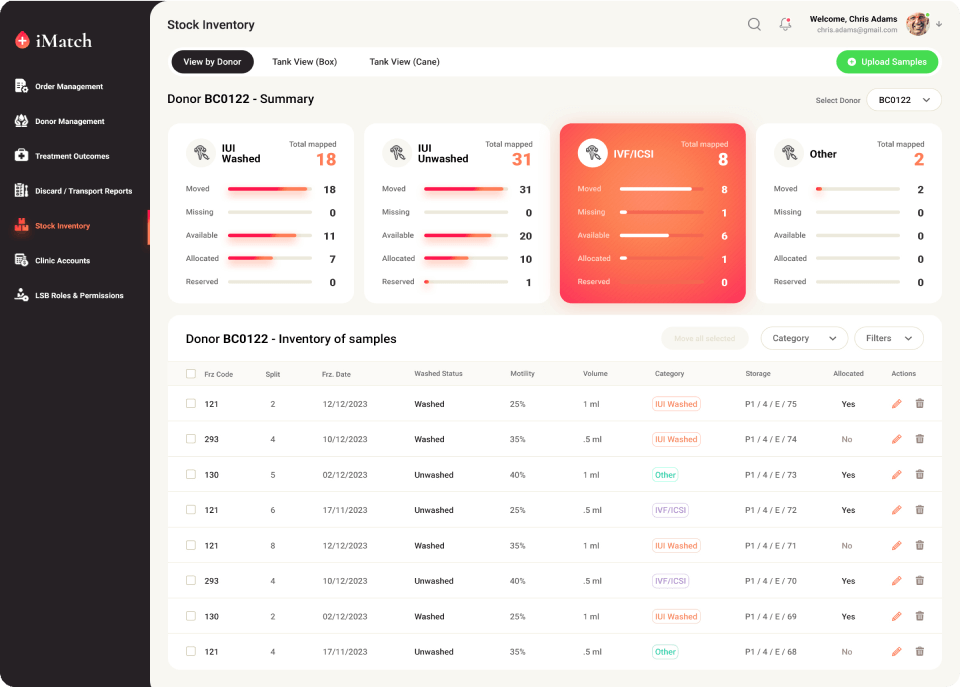Delete the sample stored at P1 / 4 / E / 68
The image size is (960, 687).
pos(920,651)
